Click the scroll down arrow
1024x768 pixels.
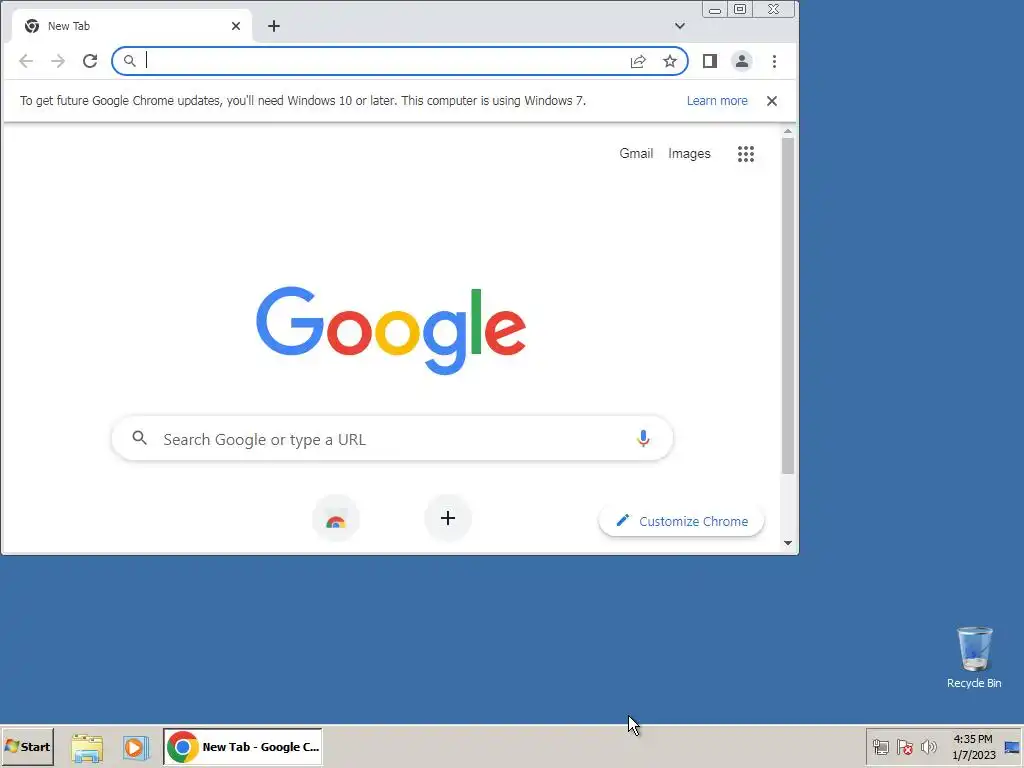tap(788, 543)
